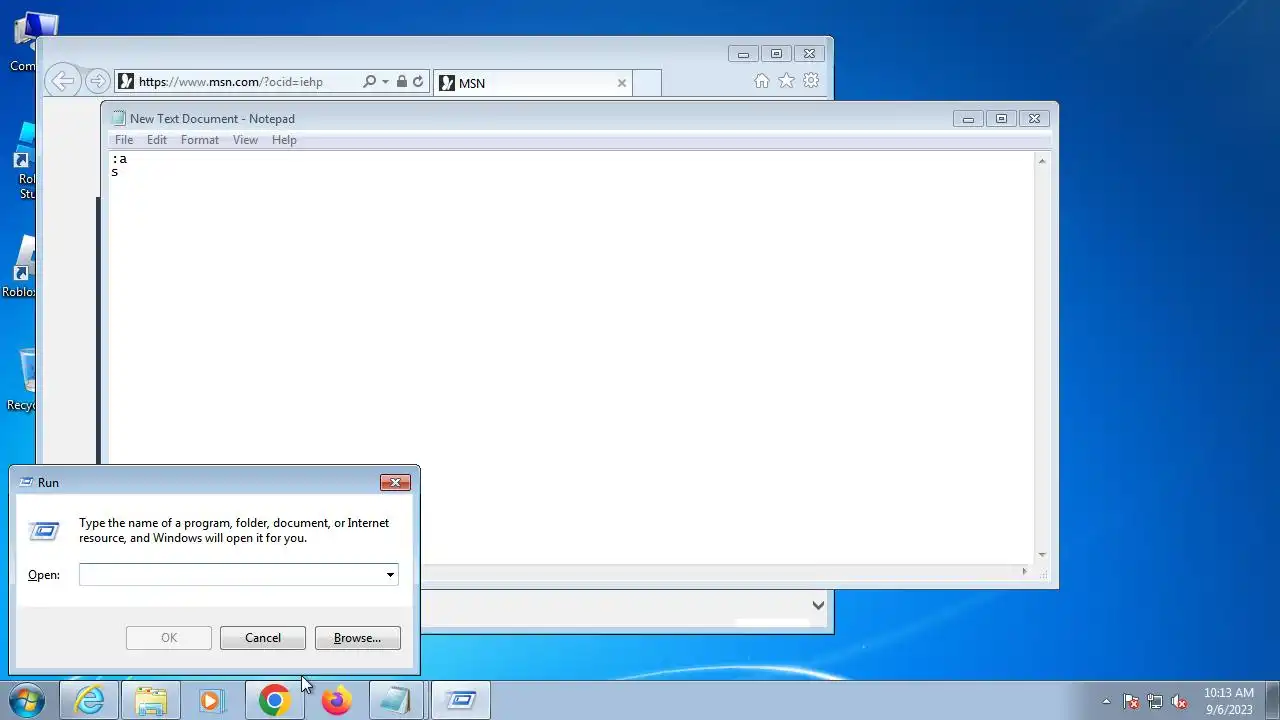1280x720 pixels.
Task: Click Internet Explorer back arrow
Action: [x=62, y=82]
